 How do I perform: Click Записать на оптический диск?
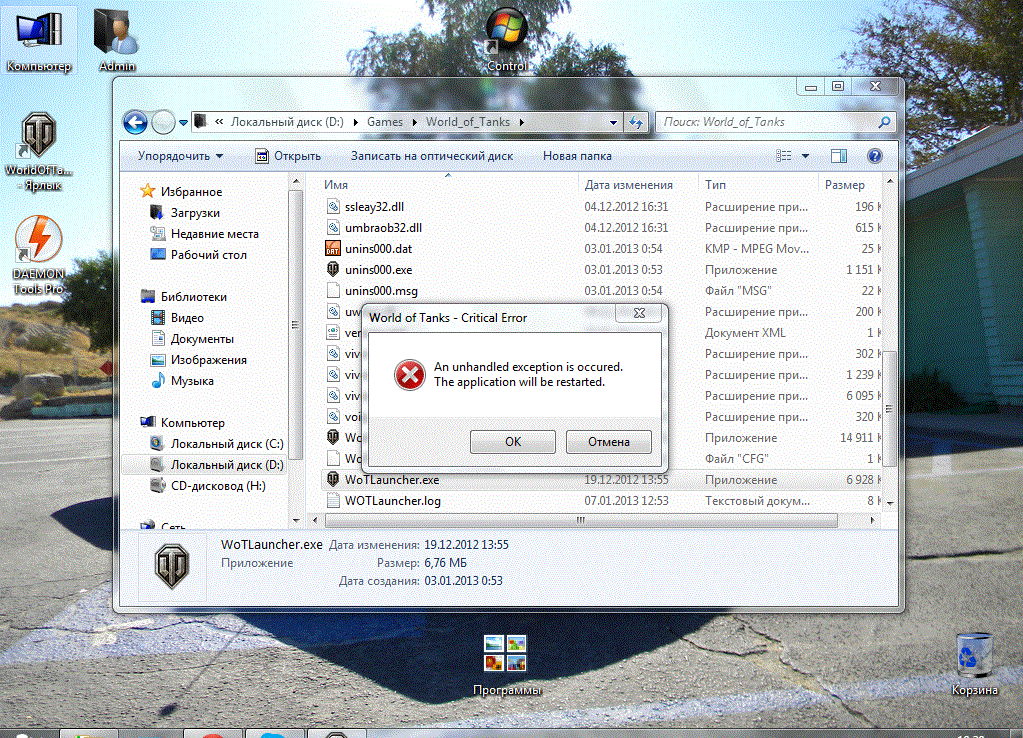click(432, 156)
